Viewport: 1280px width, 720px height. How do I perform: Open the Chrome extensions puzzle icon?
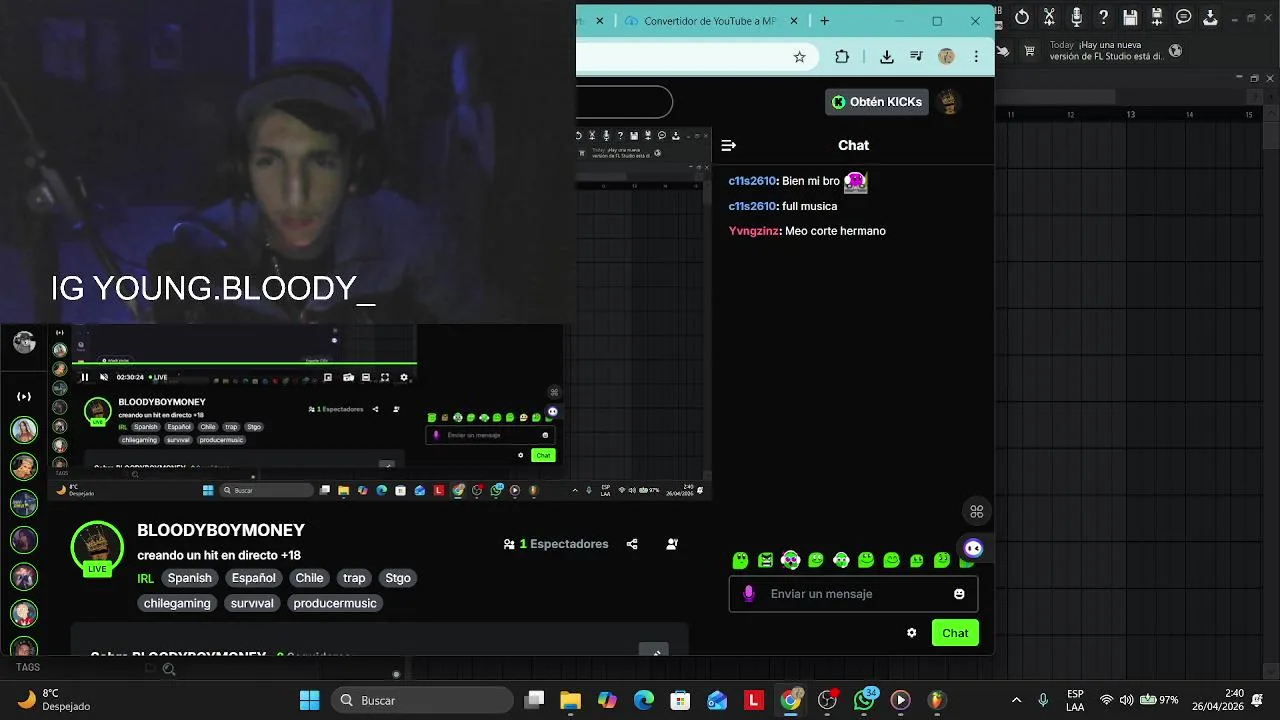pos(842,57)
